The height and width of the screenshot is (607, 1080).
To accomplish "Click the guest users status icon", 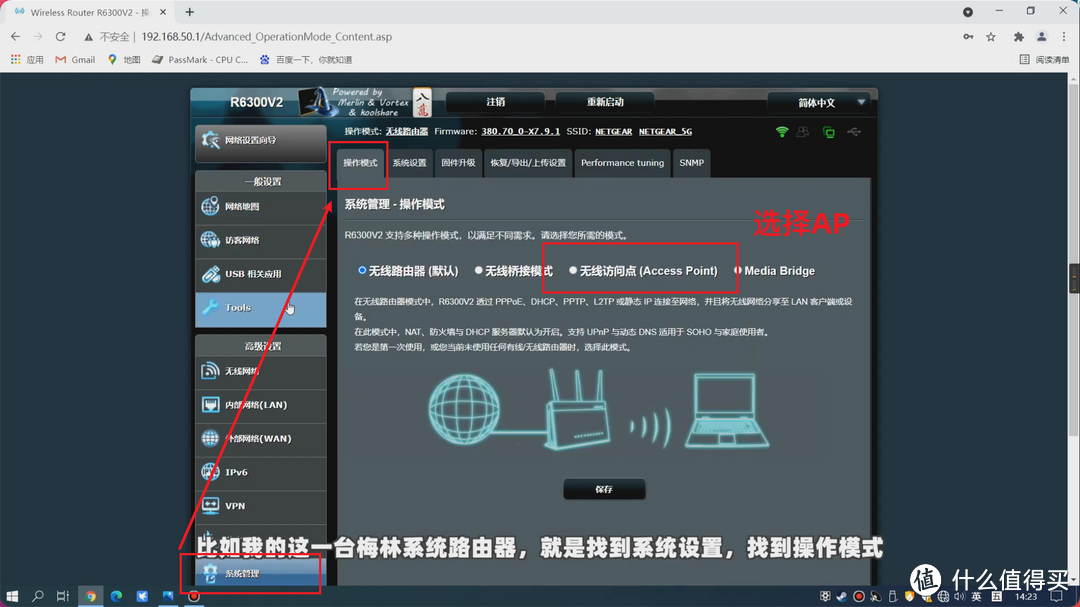I will [803, 132].
